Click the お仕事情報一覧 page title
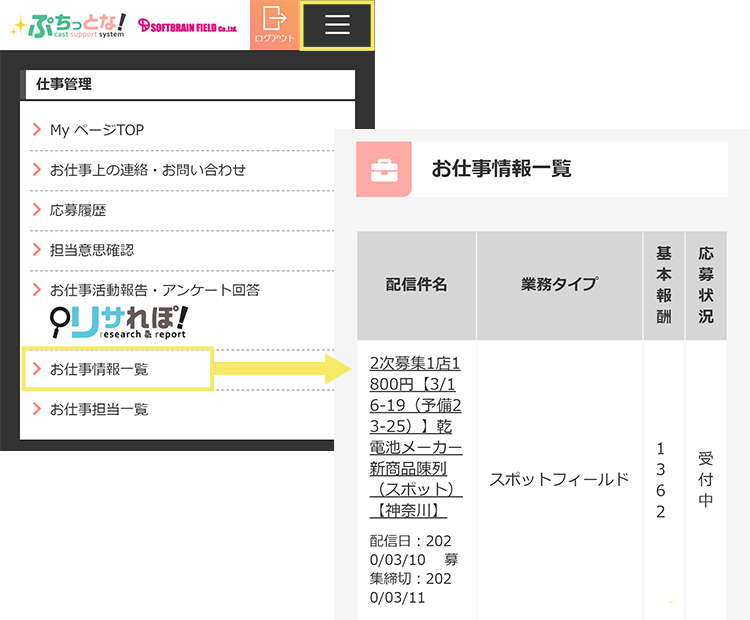 501,169
